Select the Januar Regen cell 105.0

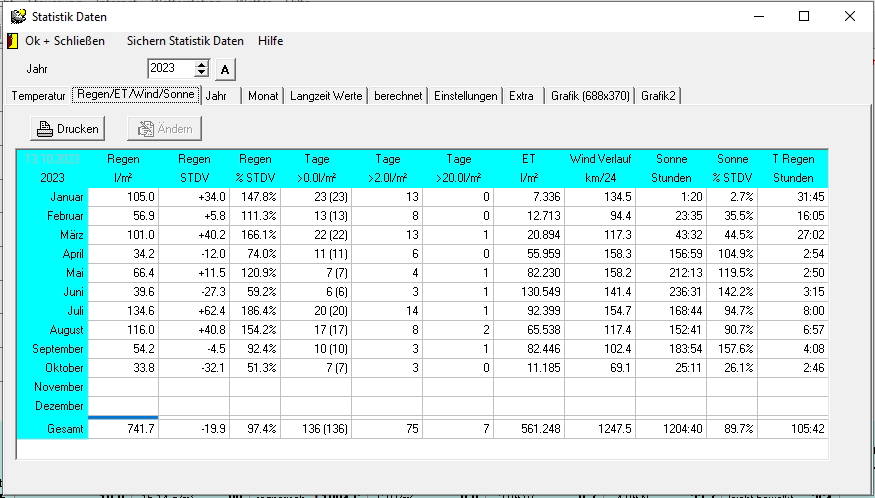[123, 197]
